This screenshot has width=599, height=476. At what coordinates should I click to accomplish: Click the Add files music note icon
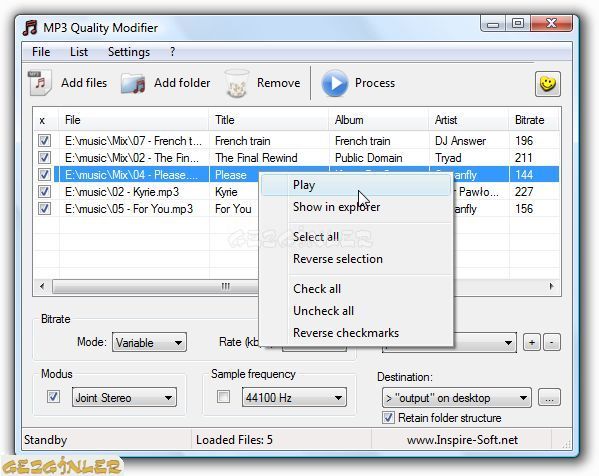[40, 83]
